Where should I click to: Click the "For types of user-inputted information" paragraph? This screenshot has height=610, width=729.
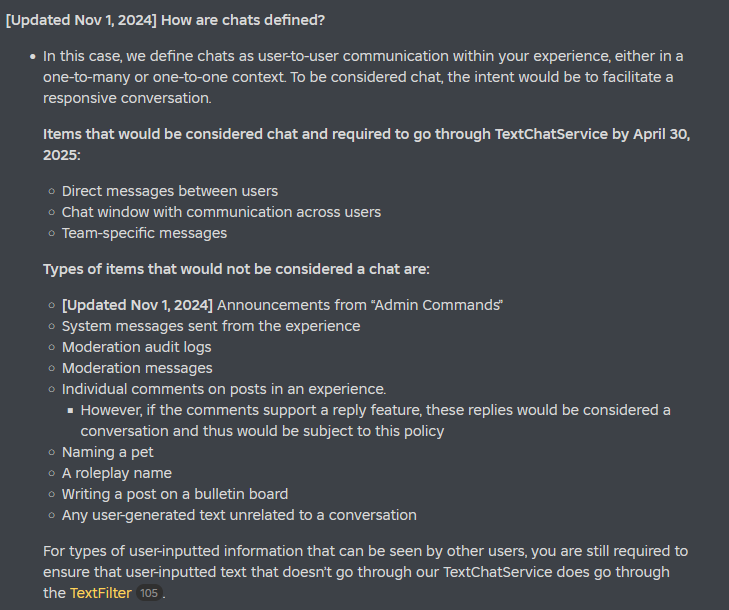365,572
